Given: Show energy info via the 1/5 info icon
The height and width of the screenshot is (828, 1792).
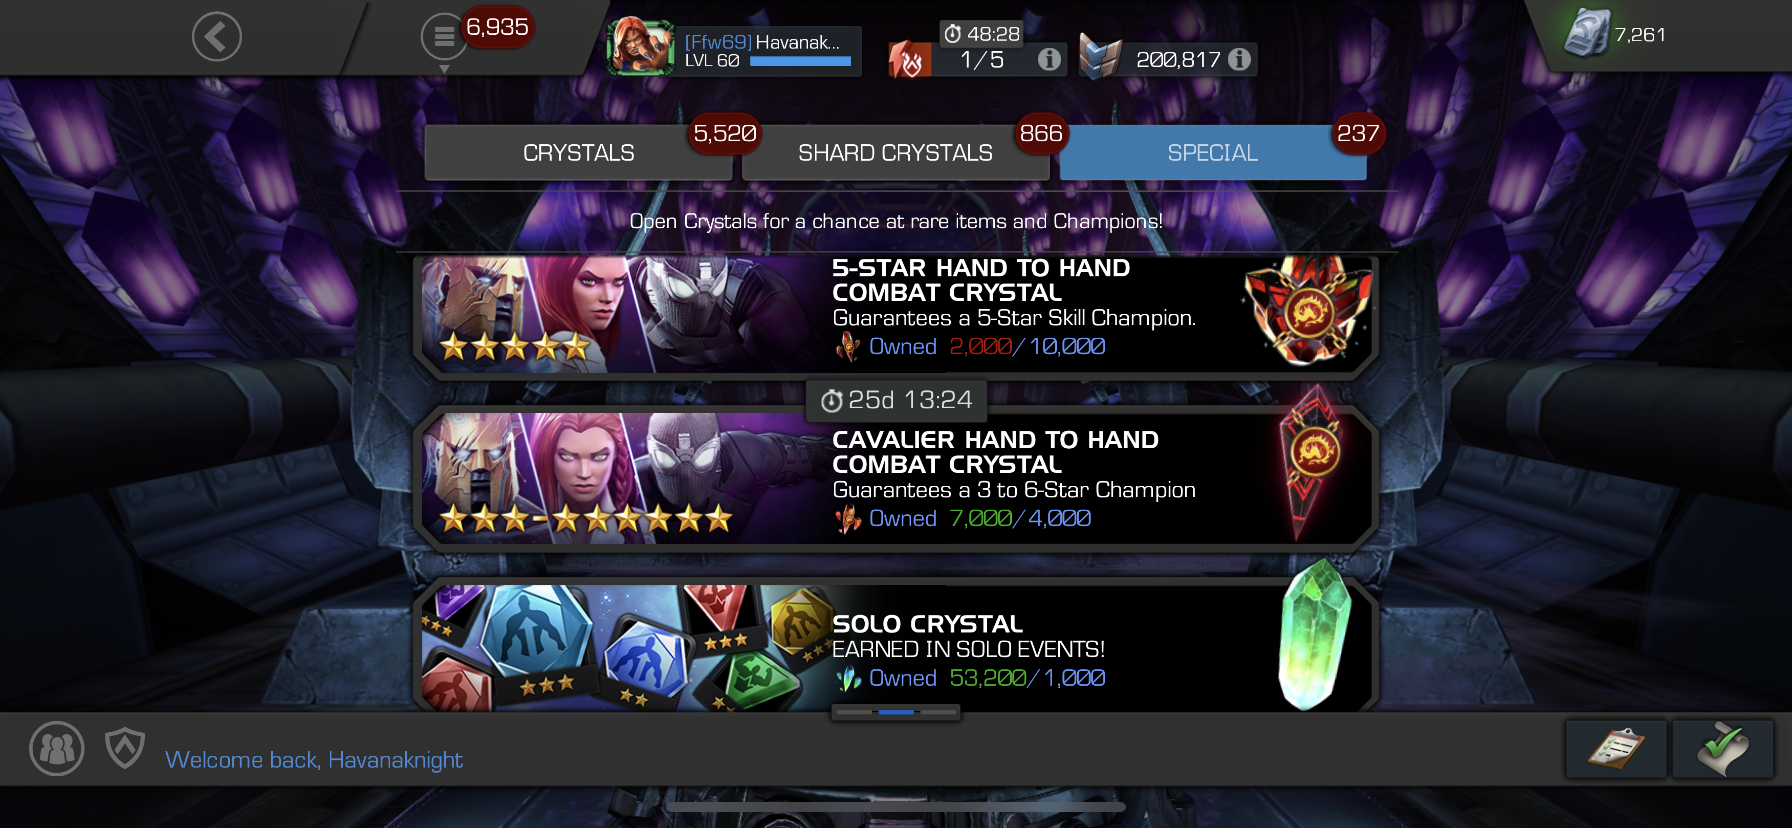Looking at the screenshot, I should click(1049, 59).
